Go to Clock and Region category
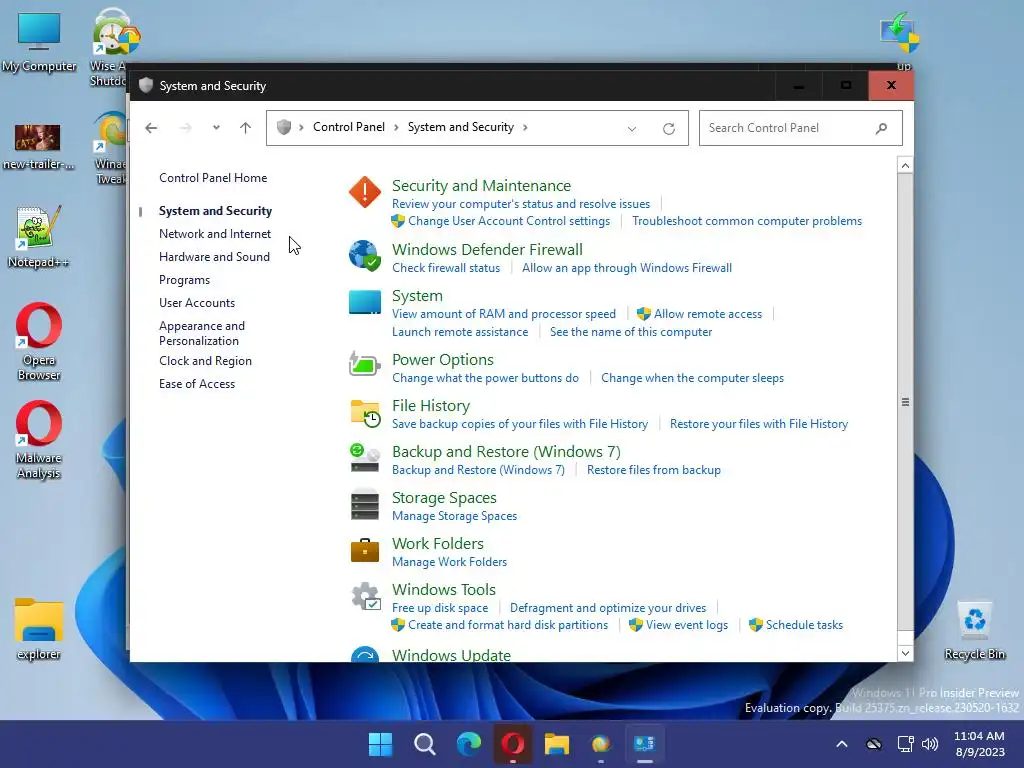 (x=205, y=361)
